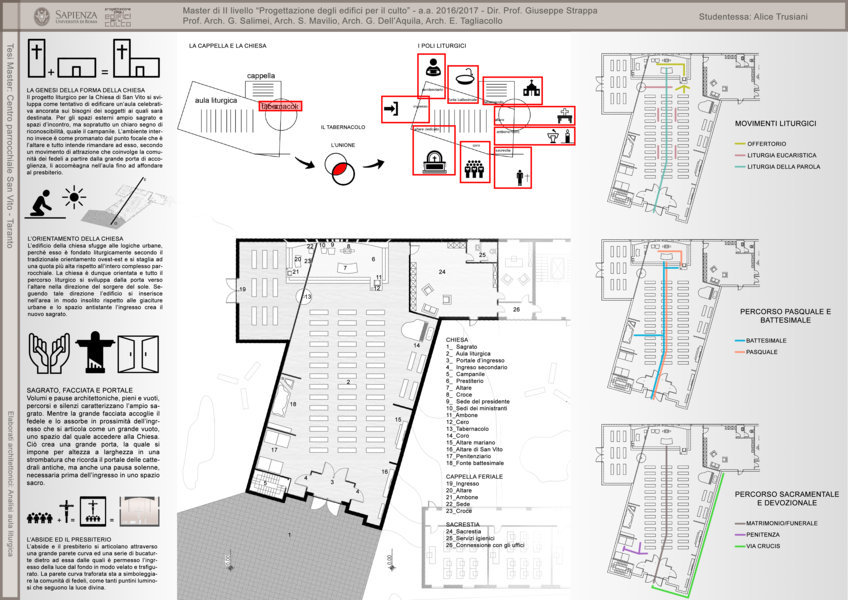Click 'CAPPELLA FERIALE' legend heading
848x600 pixels.
coord(474,477)
